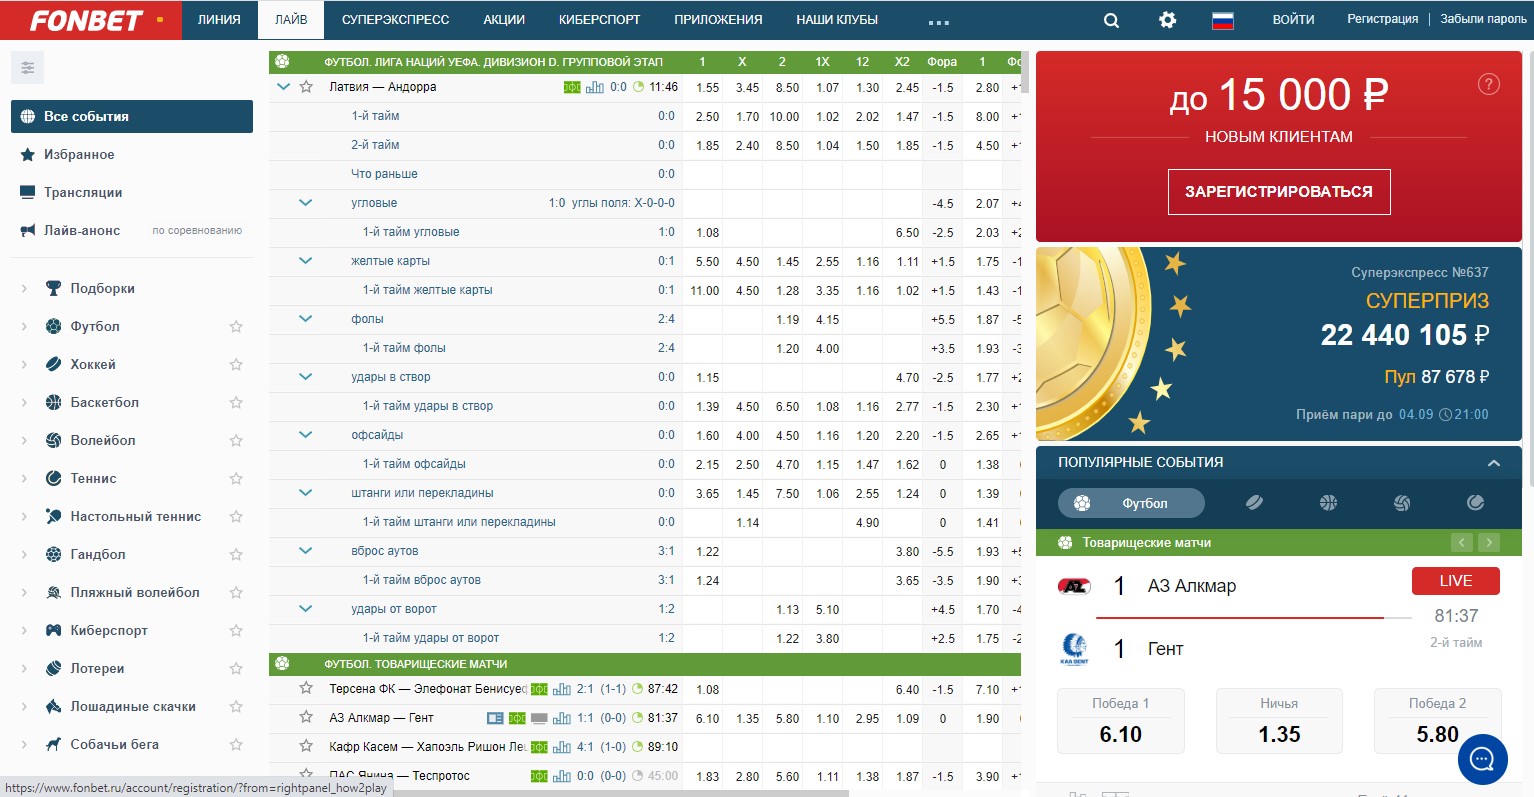1534x797 pixels.
Task: Click the Регистрация link in the header
Action: pos(1382,19)
